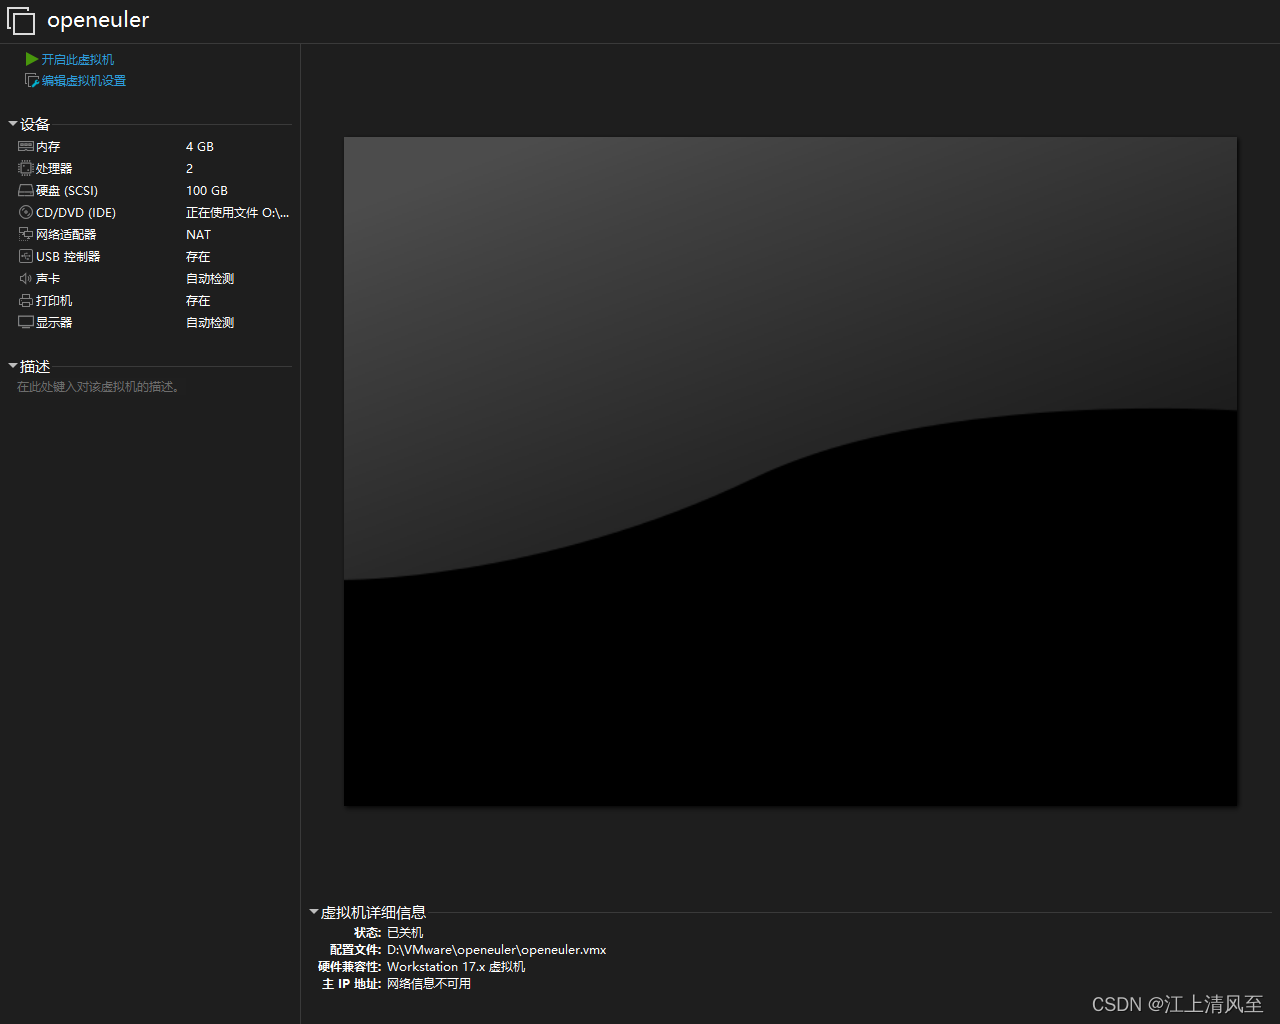
Task: Collapse the 描述 description section
Action: [13, 366]
